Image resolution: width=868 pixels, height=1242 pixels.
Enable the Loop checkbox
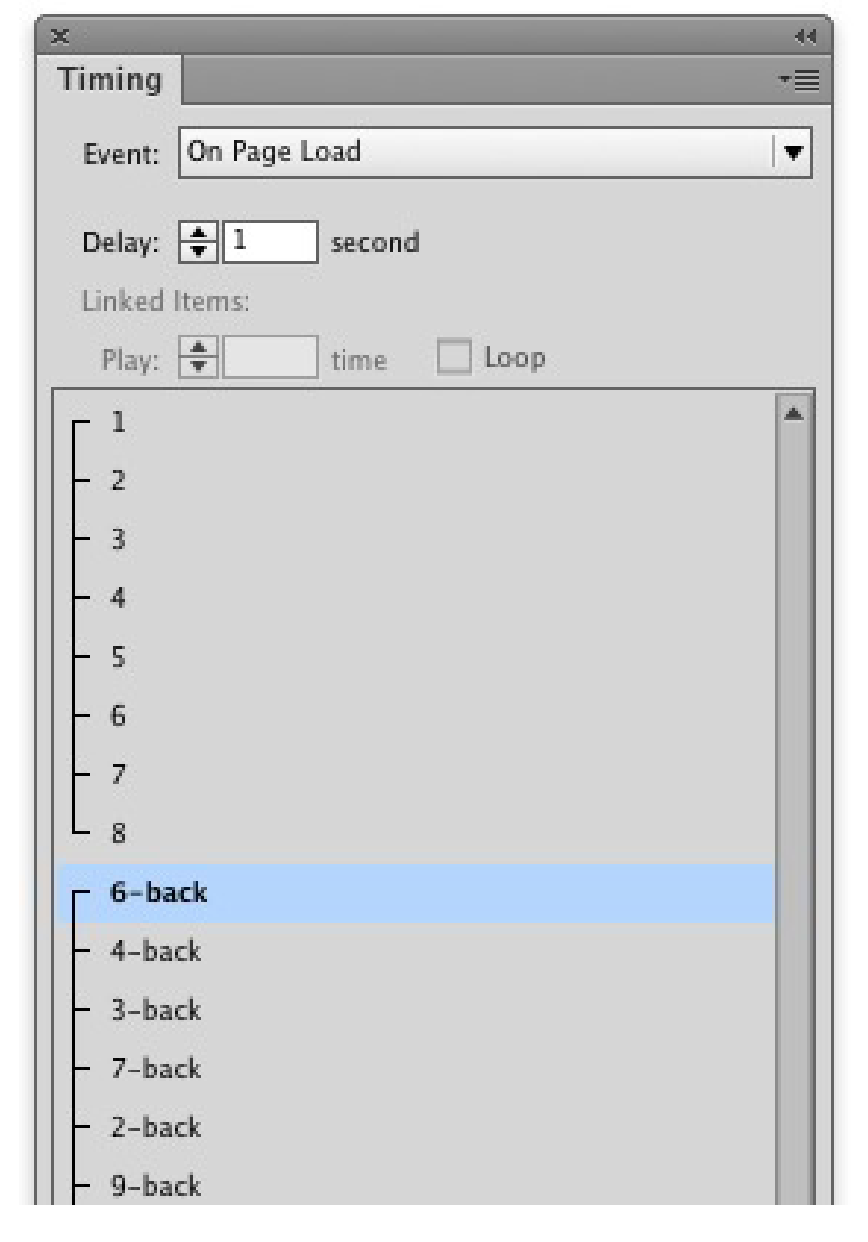[x=454, y=359]
